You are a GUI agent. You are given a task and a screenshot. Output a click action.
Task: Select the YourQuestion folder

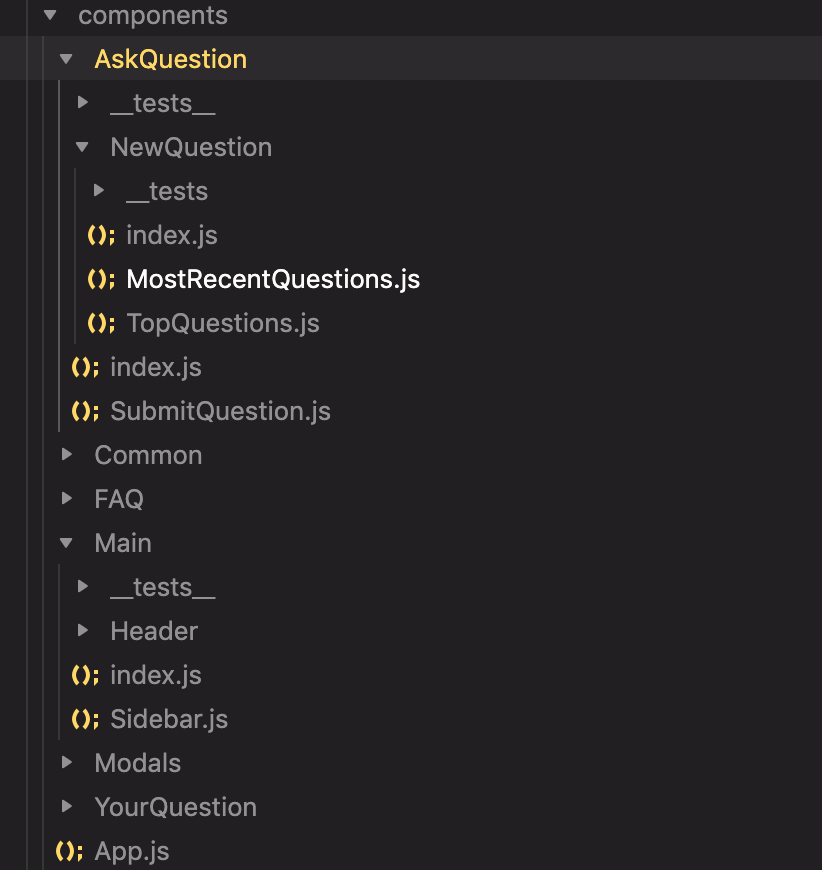point(175,807)
